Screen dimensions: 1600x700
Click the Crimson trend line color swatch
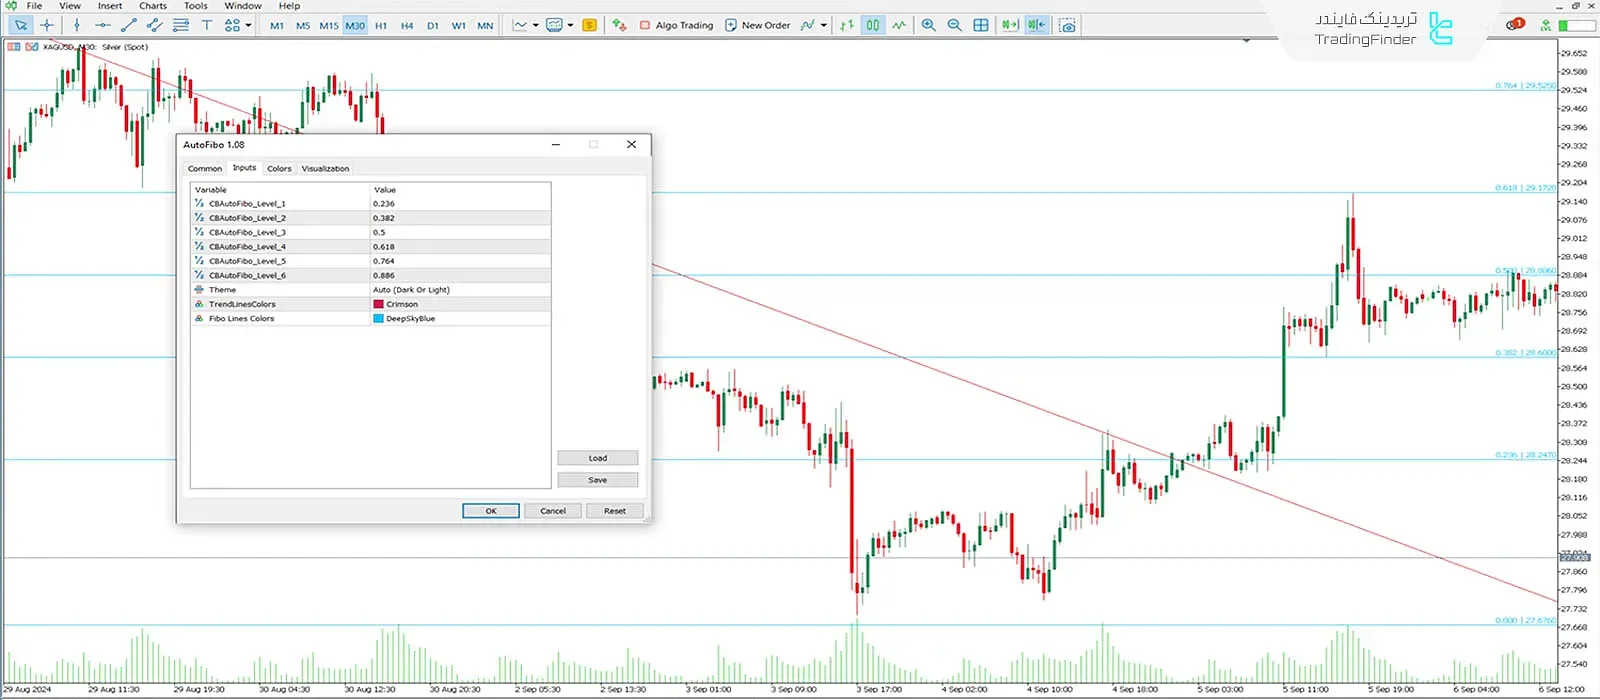[379, 304]
